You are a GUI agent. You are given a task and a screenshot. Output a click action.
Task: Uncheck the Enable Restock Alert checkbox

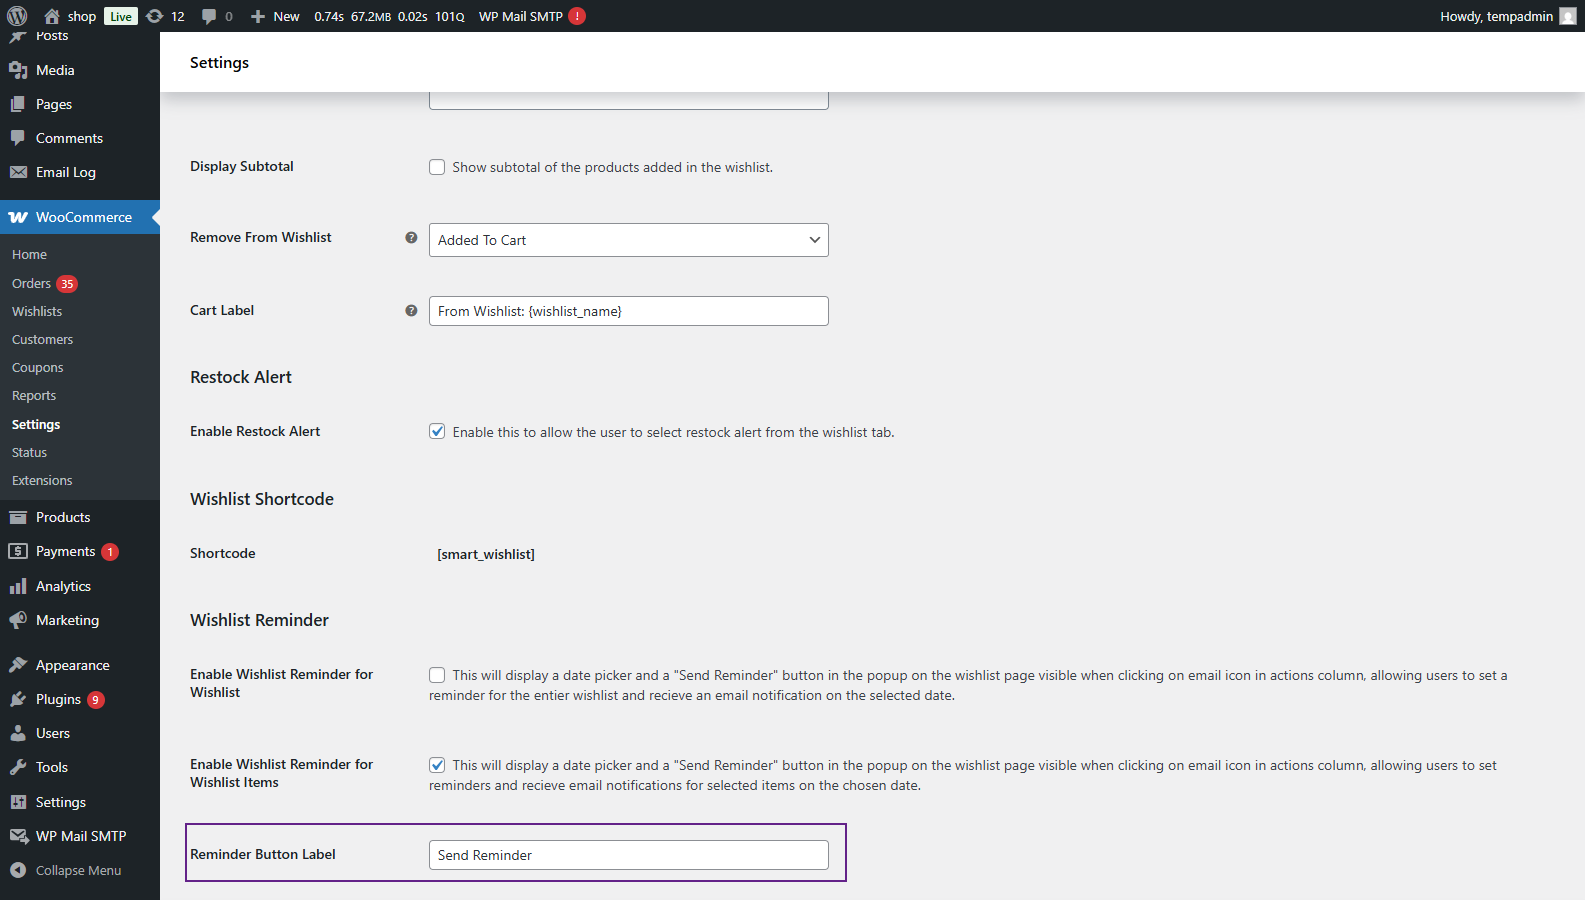coord(437,432)
